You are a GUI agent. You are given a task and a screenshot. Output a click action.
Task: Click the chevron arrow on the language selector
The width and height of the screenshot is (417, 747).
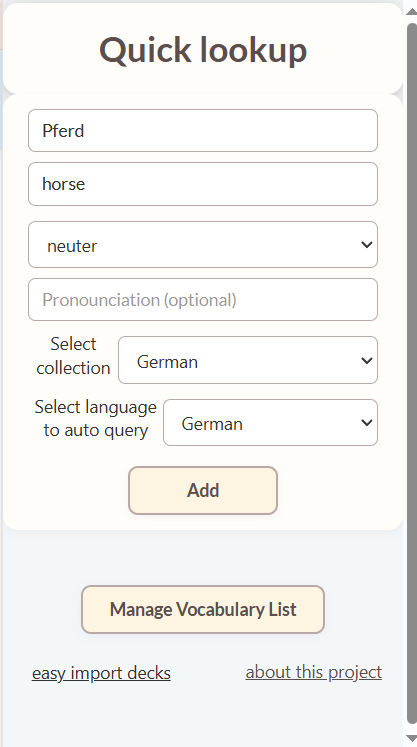[x=366, y=423]
